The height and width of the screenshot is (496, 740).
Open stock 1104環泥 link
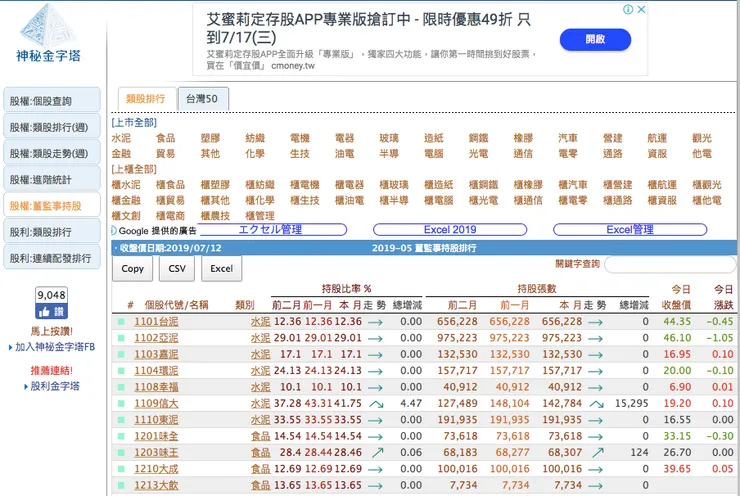click(156, 371)
